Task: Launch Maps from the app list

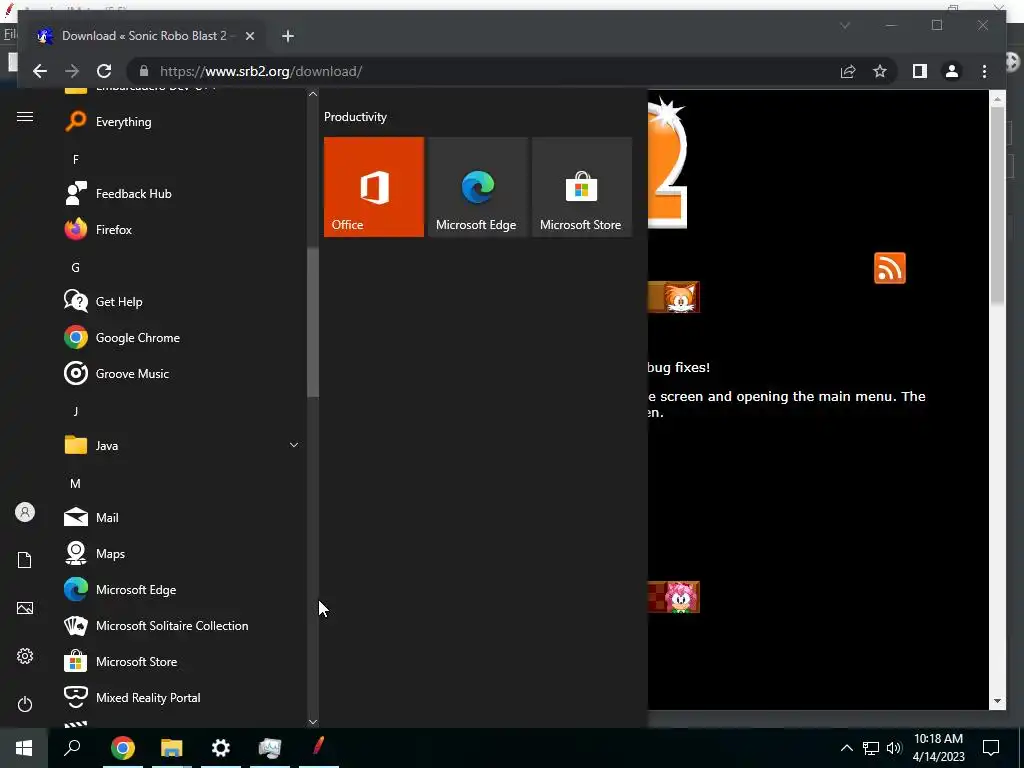Action: 183,553
